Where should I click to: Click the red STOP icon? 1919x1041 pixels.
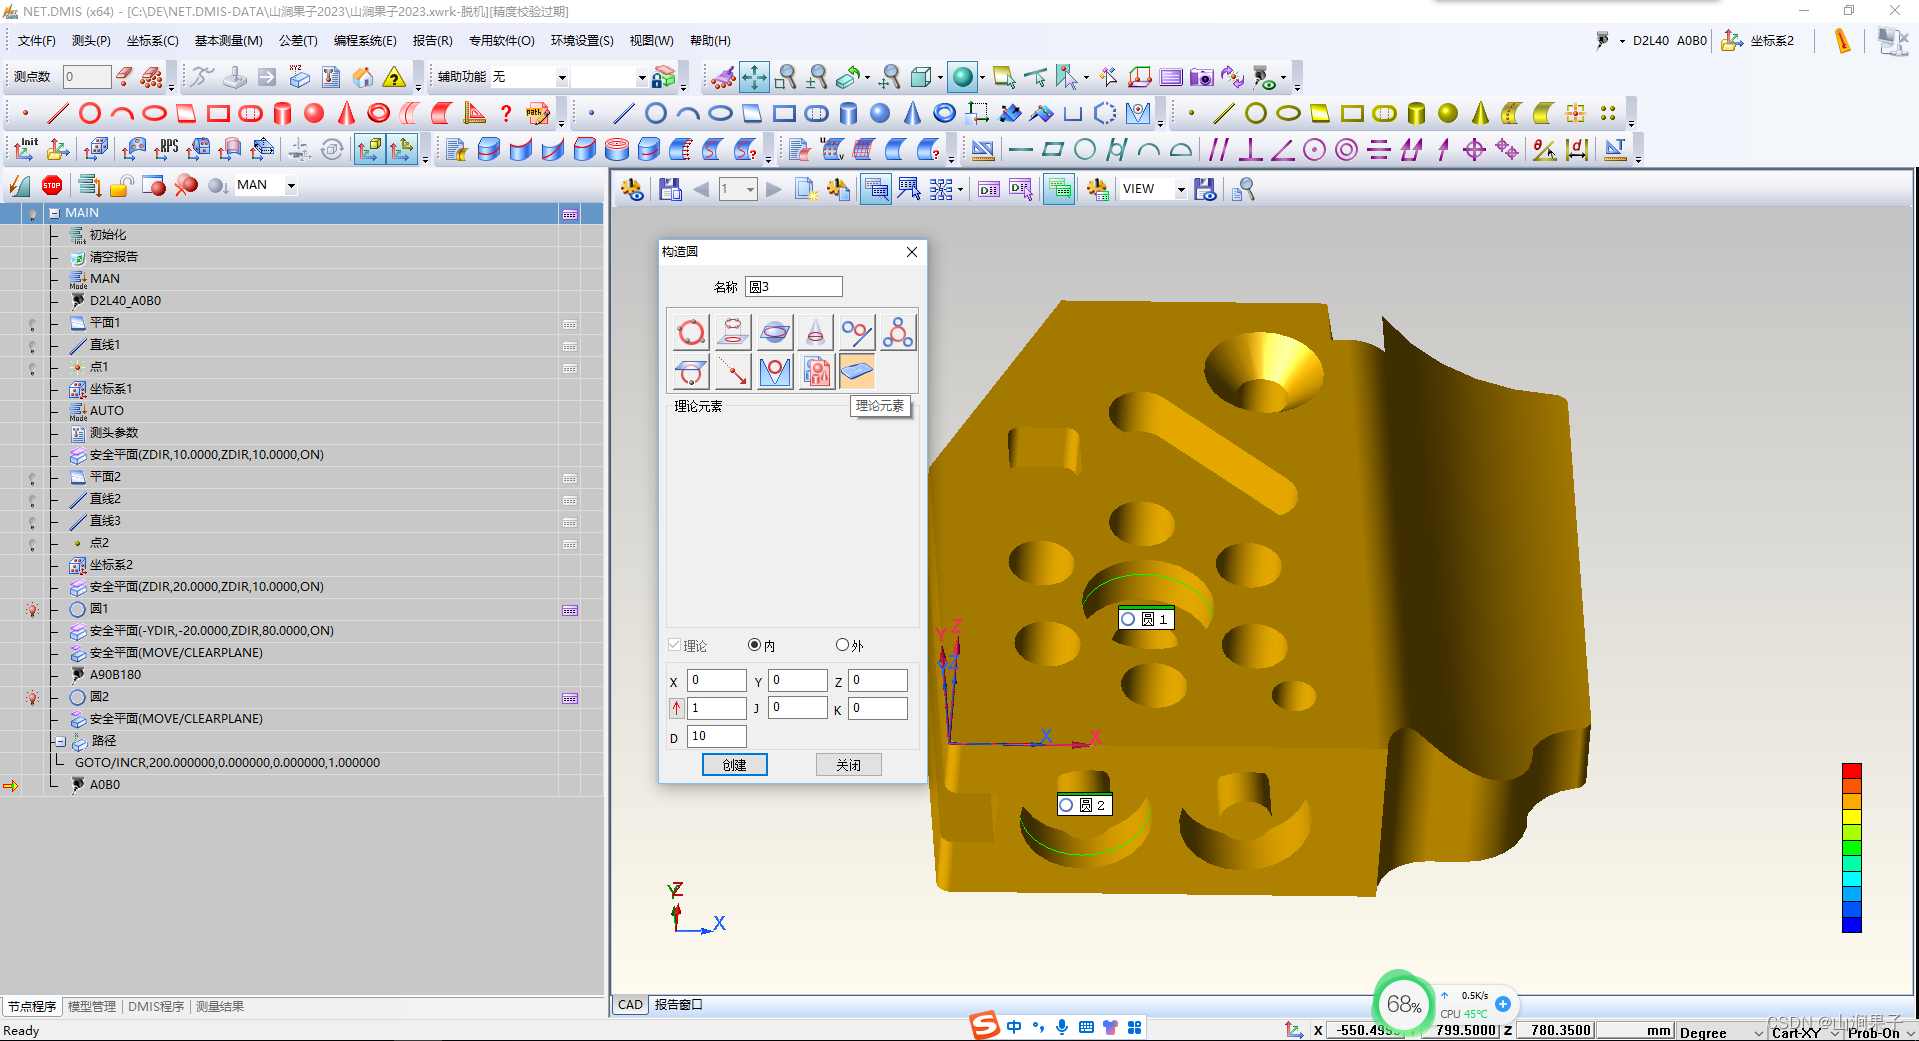click(52, 185)
